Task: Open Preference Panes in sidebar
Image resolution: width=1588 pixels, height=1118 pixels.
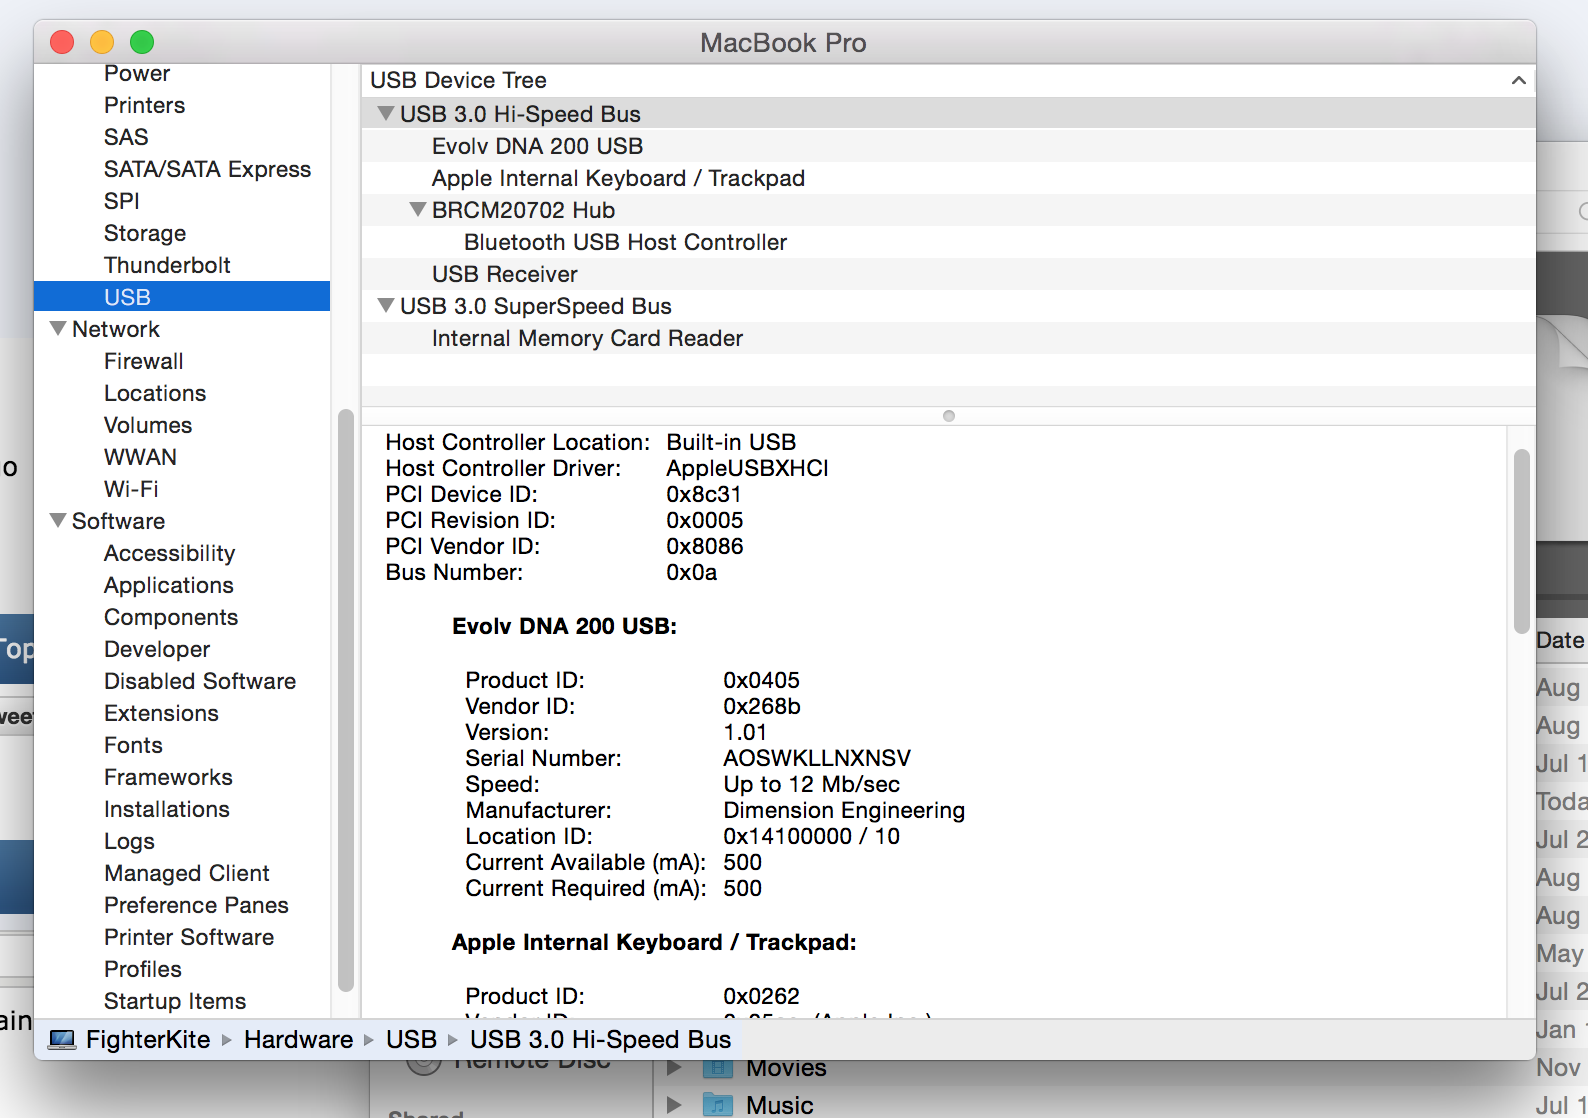Action: (x=196, y=905)
